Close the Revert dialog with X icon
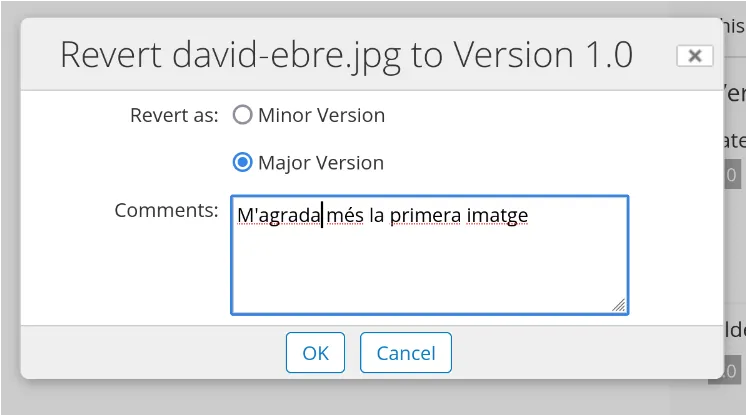Image resolution: width=746 pixels, height=415 pixels. point(694,56)
